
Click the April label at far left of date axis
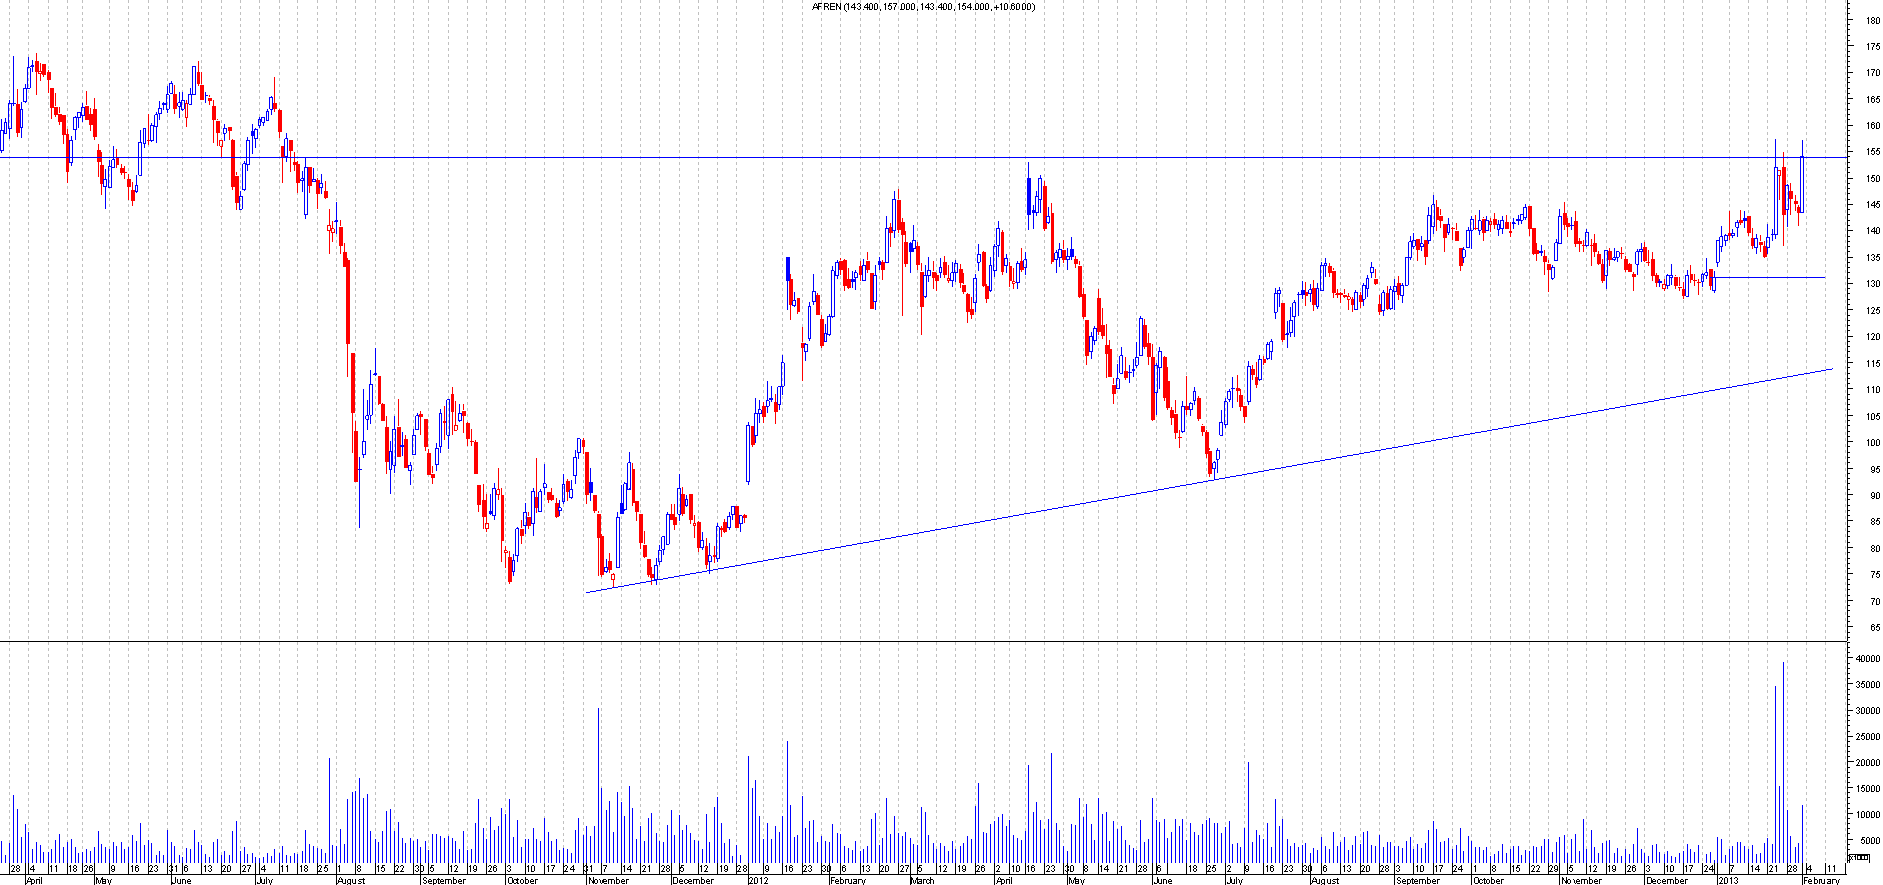pyautogui.click(x=33, y=880)
